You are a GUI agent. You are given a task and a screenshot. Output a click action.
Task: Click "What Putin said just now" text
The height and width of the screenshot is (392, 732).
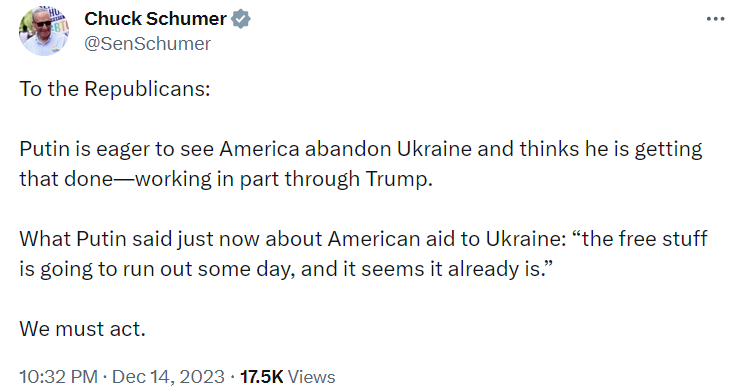click(x=139, y=239)
